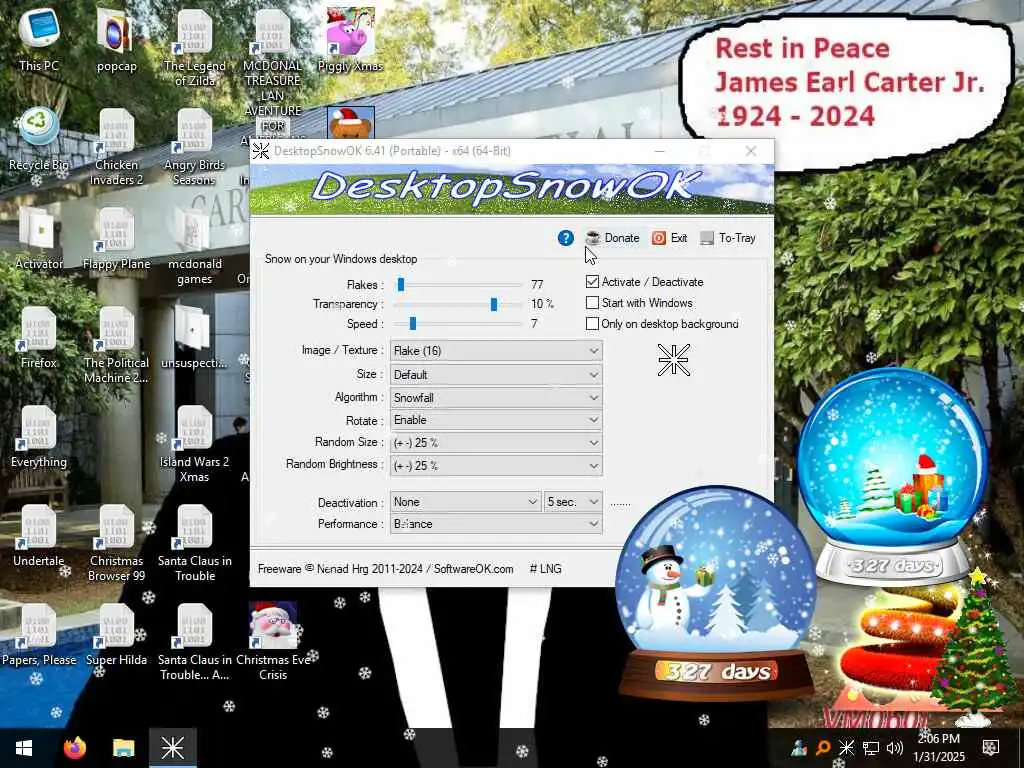
Task: Select the This PC desktop icon
Action: (x=39, y=40)
